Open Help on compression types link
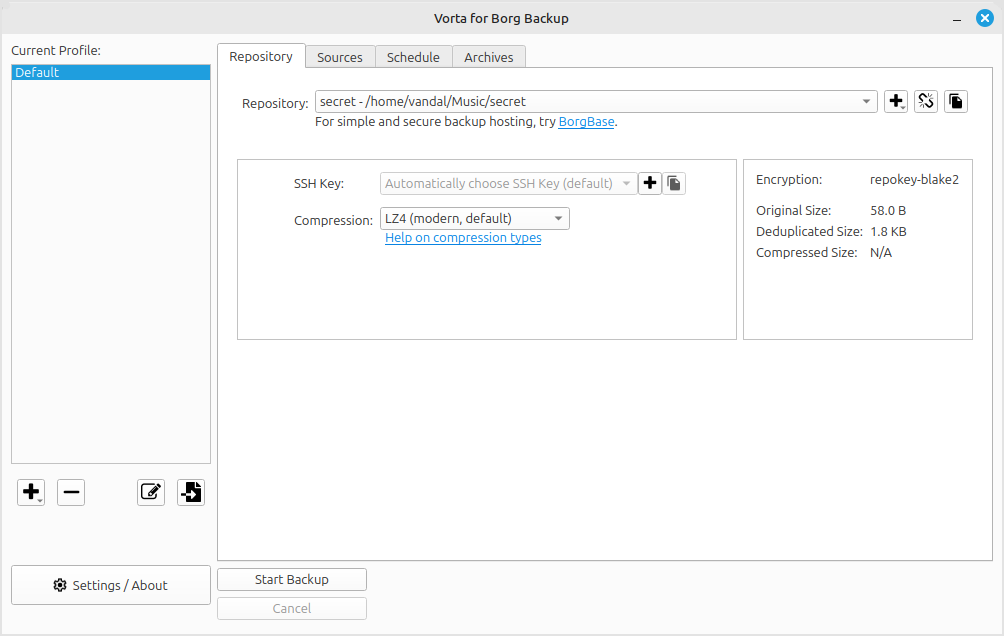 click(463, 238)
